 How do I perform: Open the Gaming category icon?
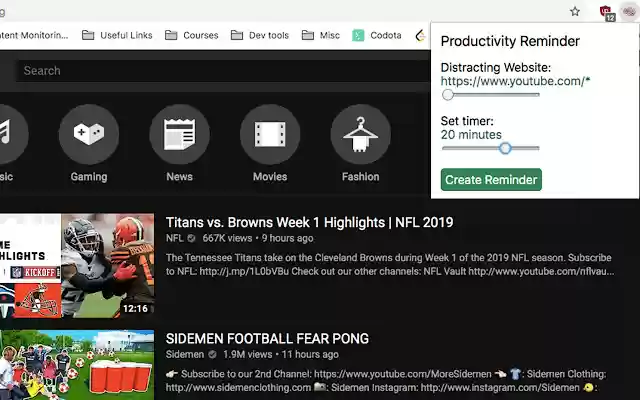[x=89, y=134]
